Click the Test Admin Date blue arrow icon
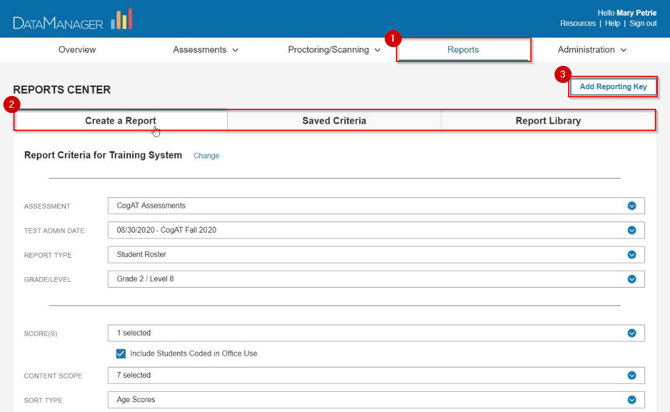 click(632, 230)
